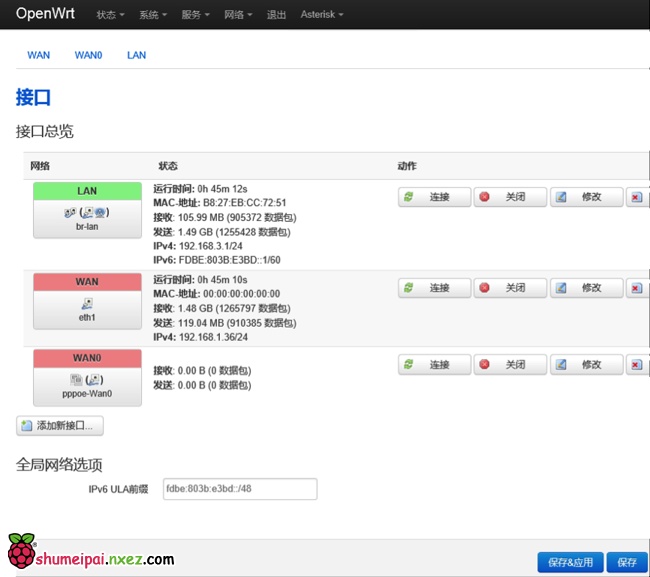Viewport: 650px width, 577px height.
Task: Switch to the WAN0 tab
Action: 88,55
